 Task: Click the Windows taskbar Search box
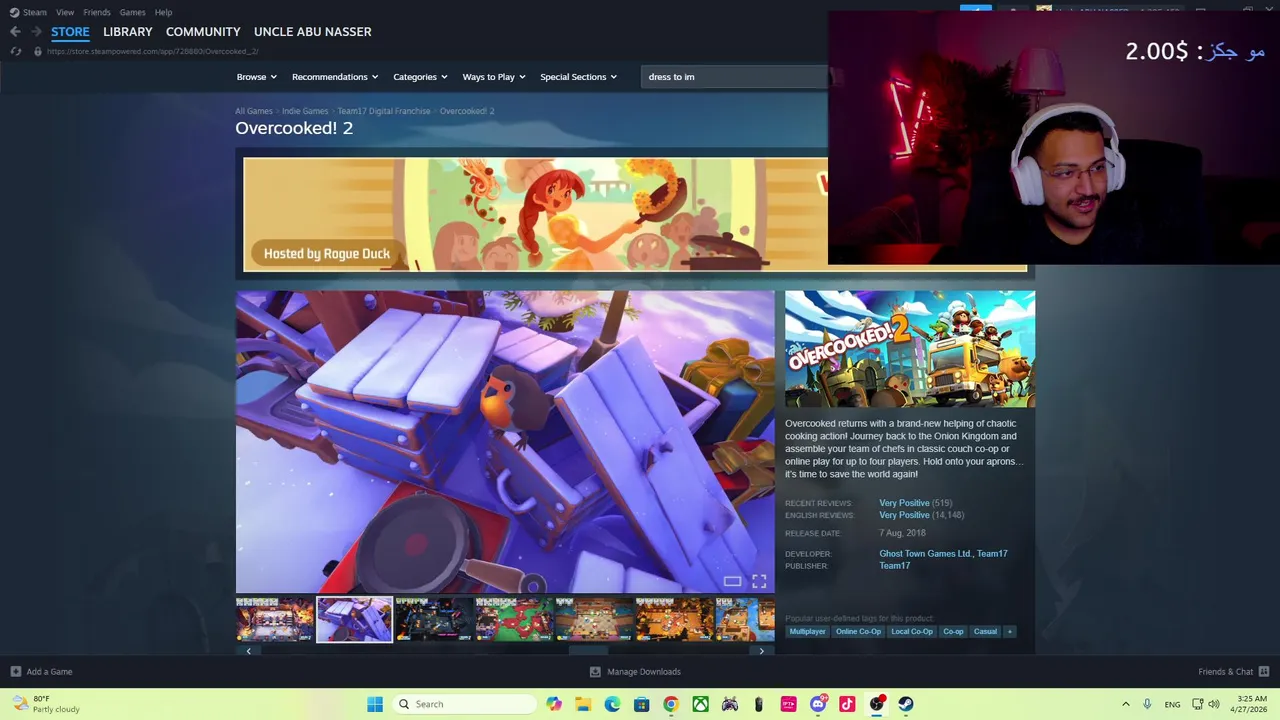click(x=463, y=704)
